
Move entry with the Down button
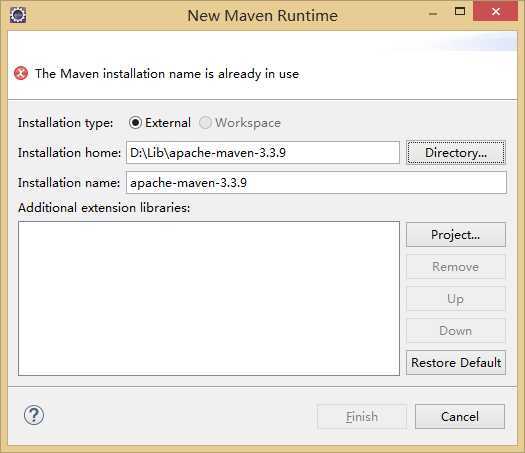(456, 331)
